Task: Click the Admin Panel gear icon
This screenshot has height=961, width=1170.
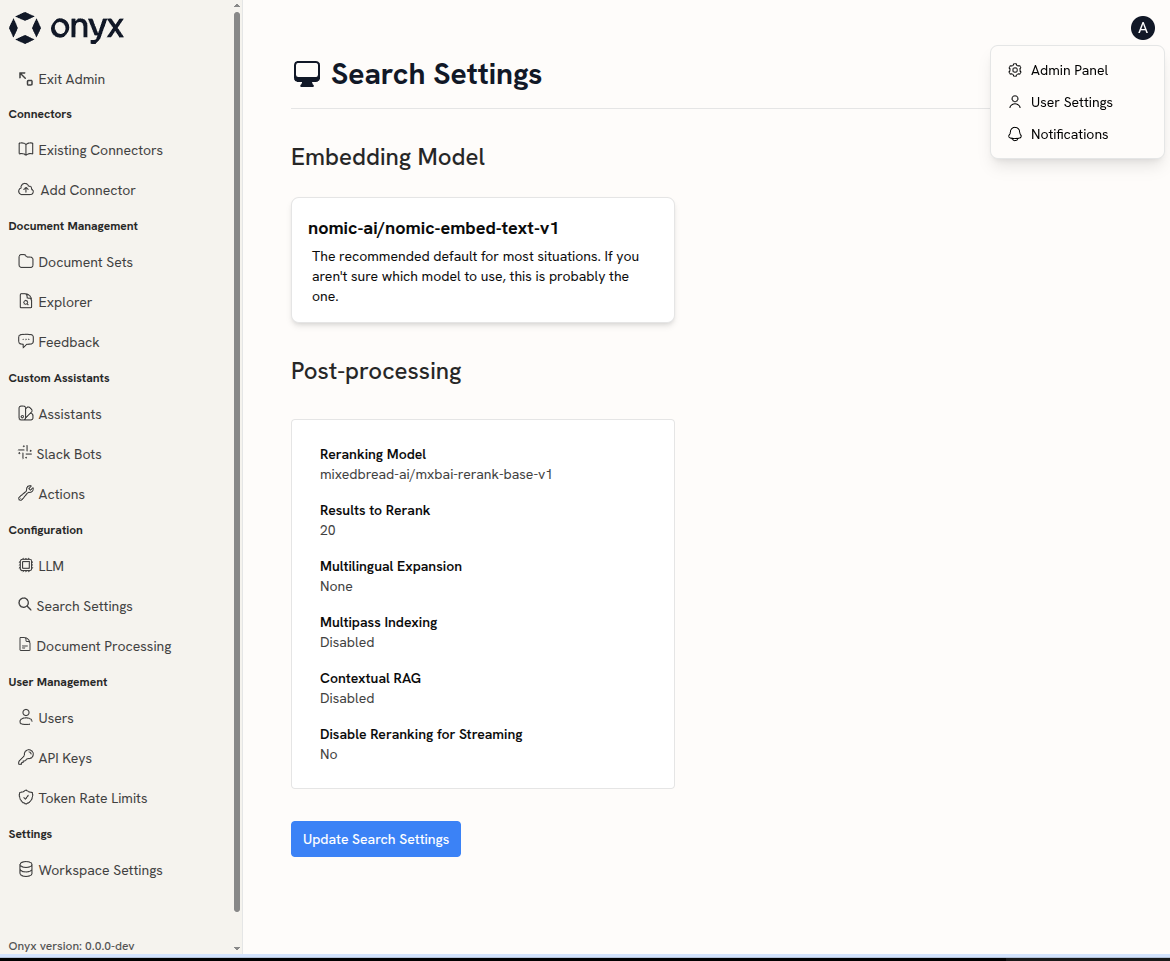Action: 1015,70
